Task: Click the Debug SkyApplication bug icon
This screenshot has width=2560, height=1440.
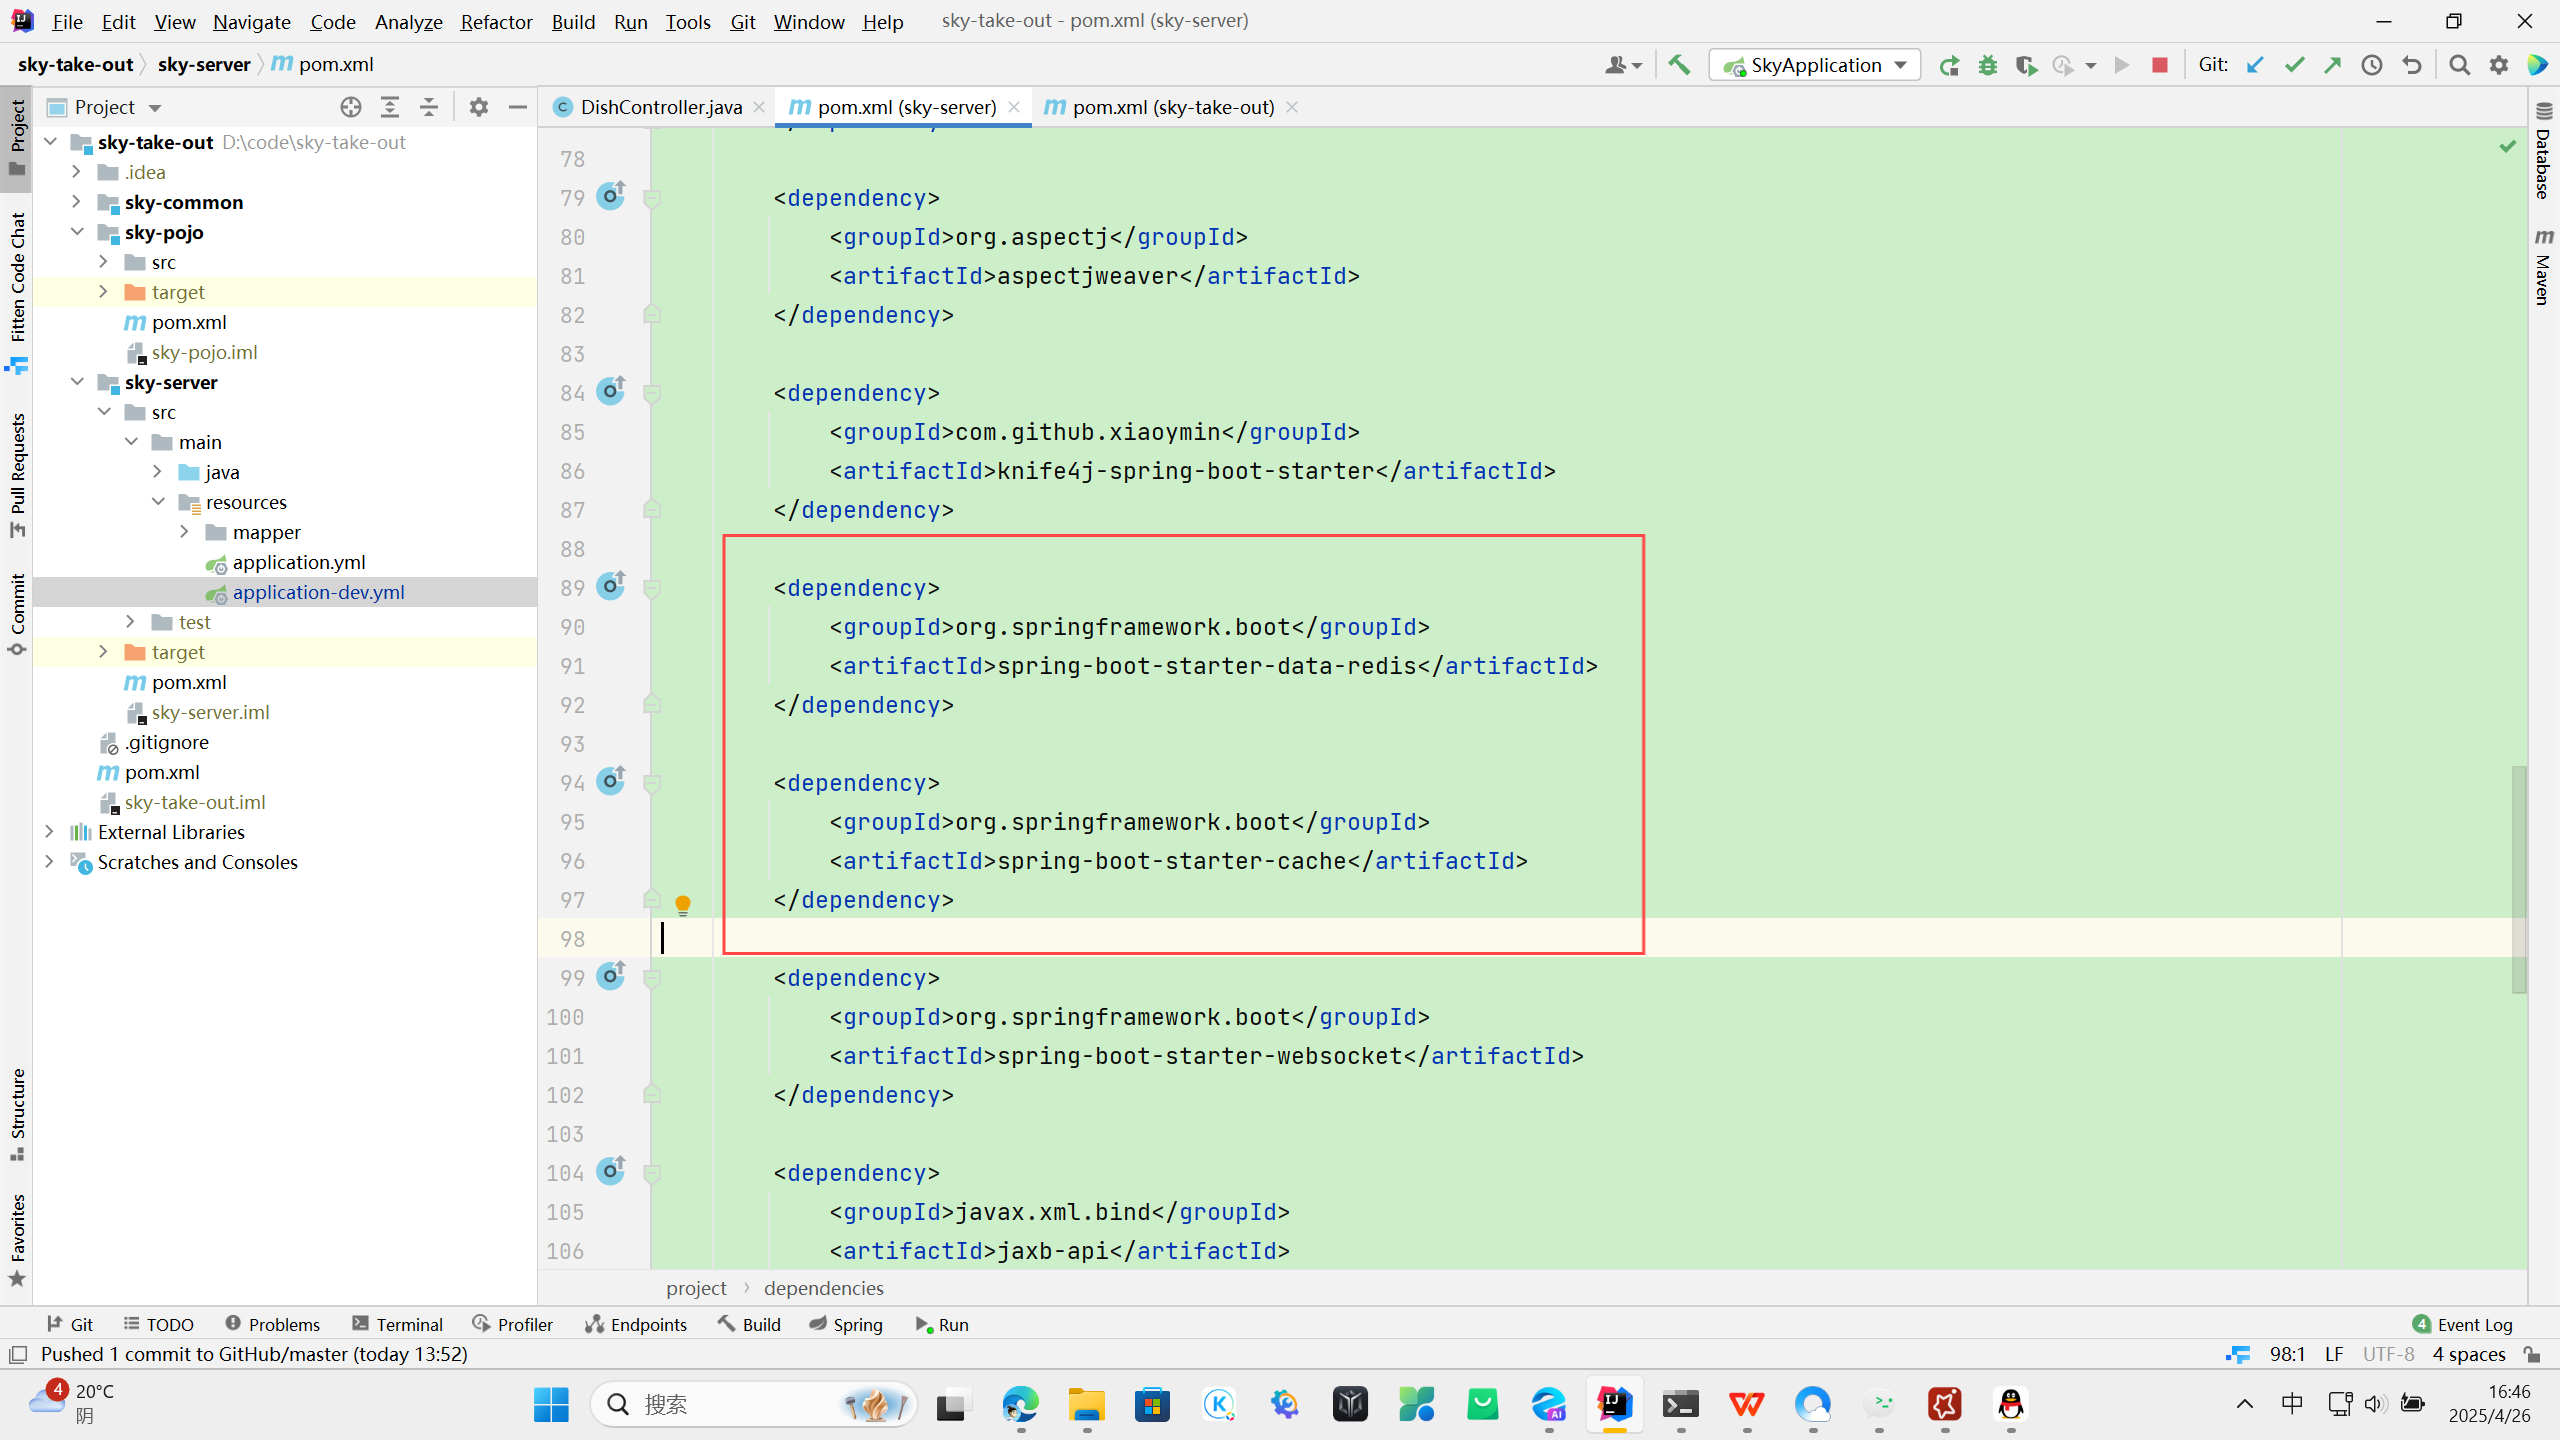Action: click(x=1988, y=65)
